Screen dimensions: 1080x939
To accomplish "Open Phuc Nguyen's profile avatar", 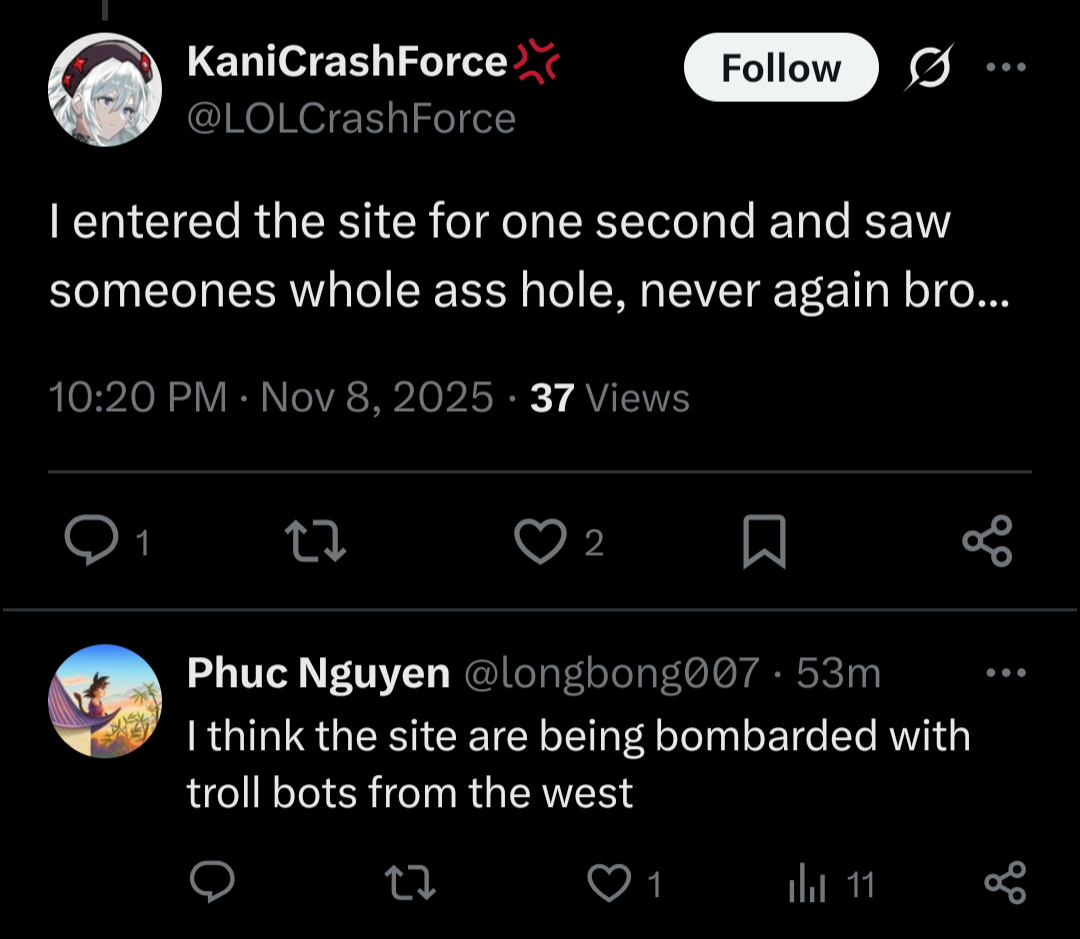I will (104, 700).
